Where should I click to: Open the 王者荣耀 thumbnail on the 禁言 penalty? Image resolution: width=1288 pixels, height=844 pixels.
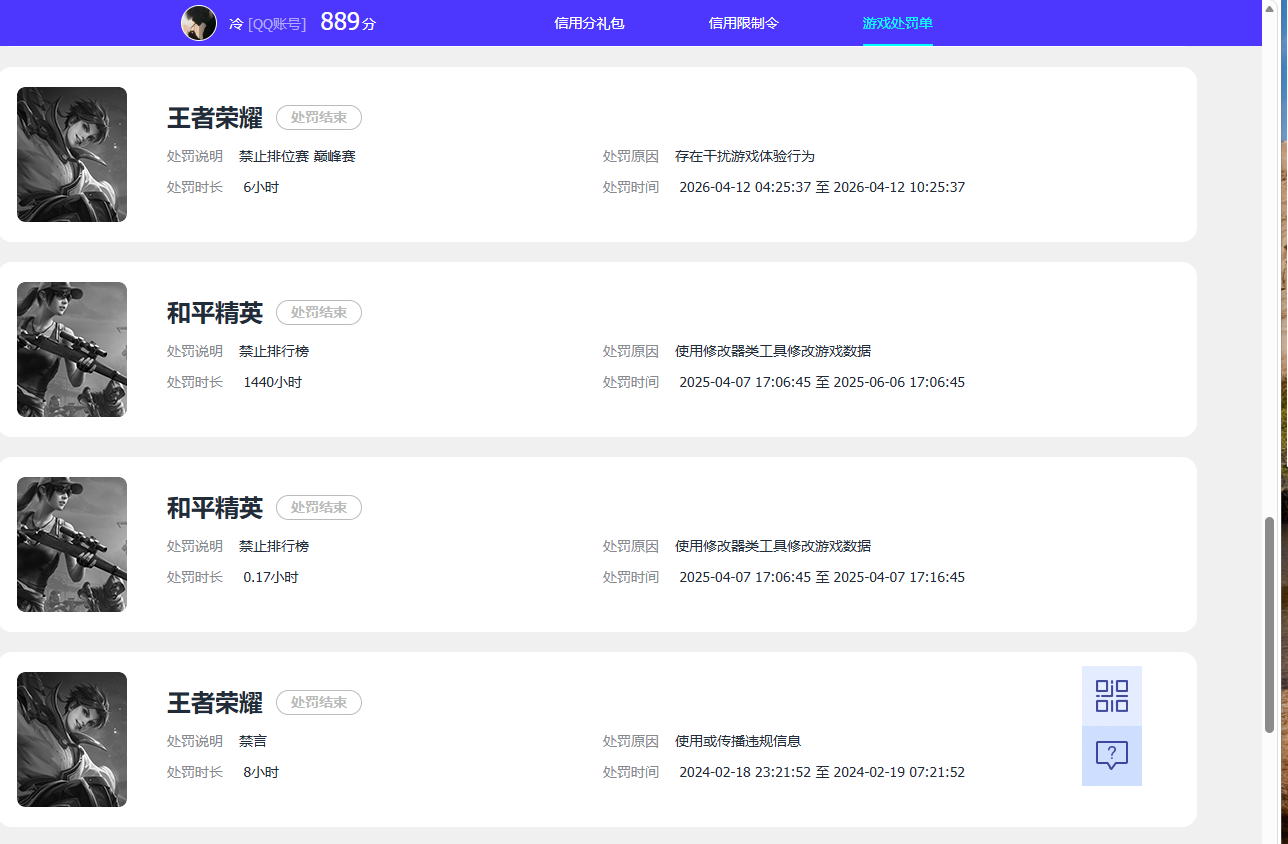coord(72,739)
